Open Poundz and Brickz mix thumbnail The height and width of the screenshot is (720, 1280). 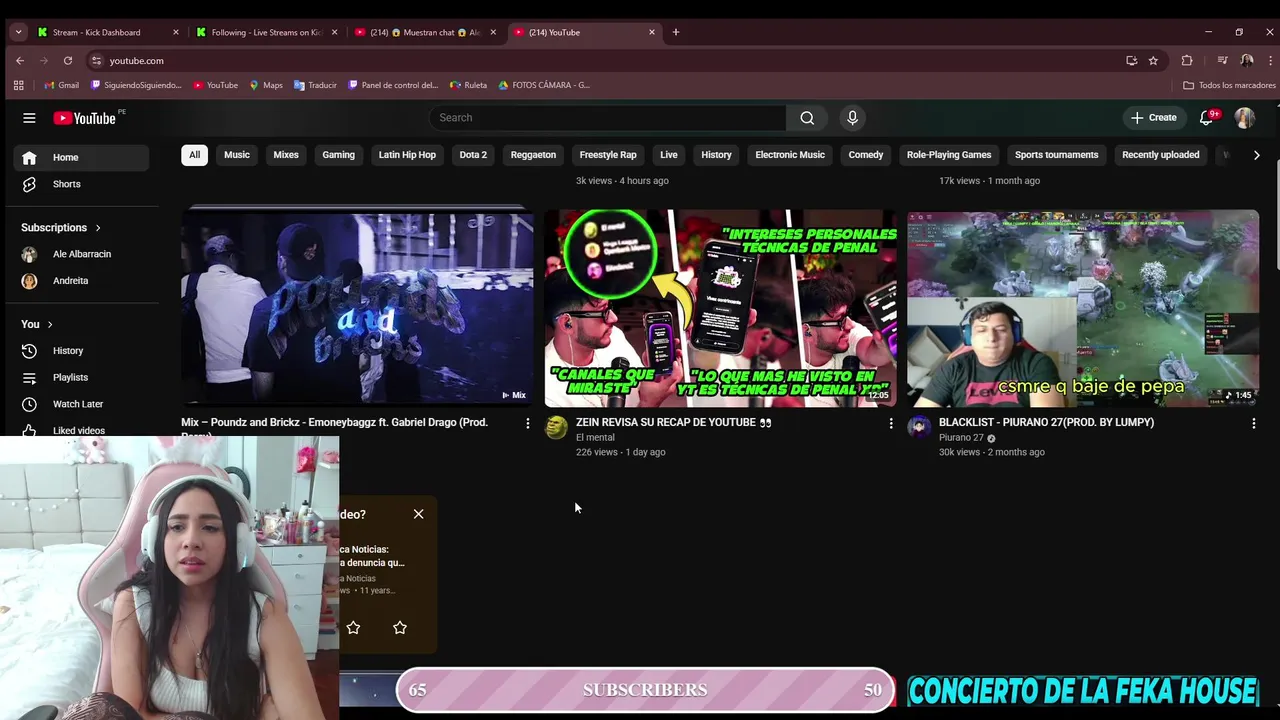coord(357,308)
